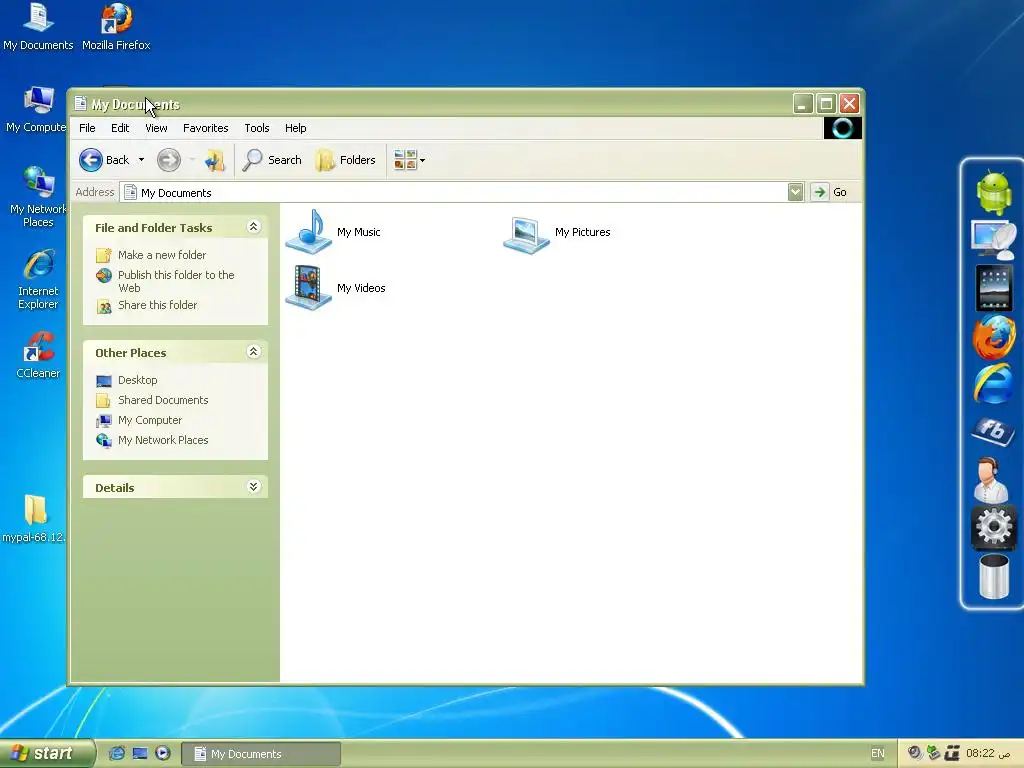Minimize the My Documents window

click(x=803, y=103)
